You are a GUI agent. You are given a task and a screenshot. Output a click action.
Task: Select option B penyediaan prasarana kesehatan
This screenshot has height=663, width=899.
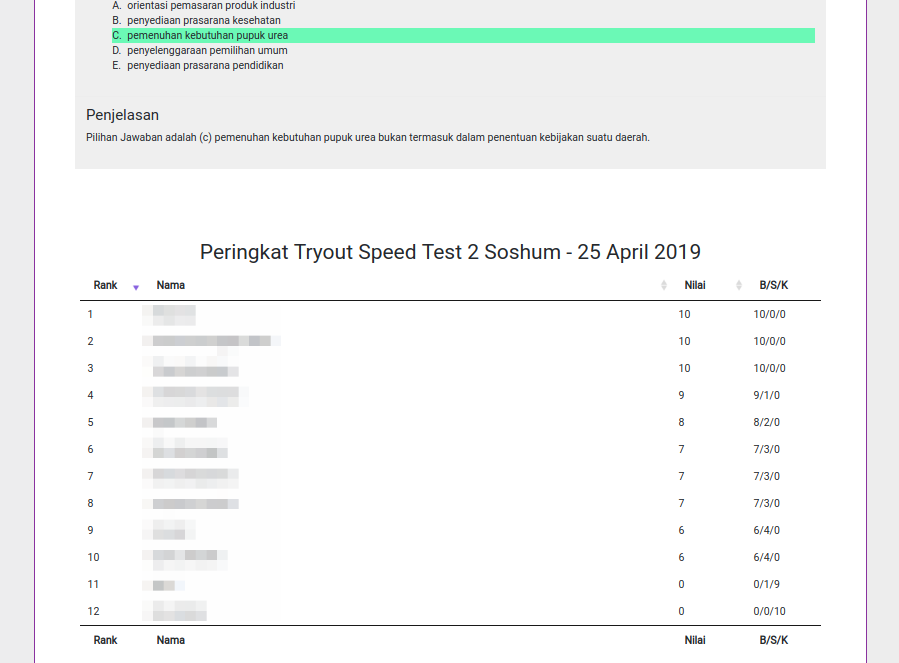point(203,20)
